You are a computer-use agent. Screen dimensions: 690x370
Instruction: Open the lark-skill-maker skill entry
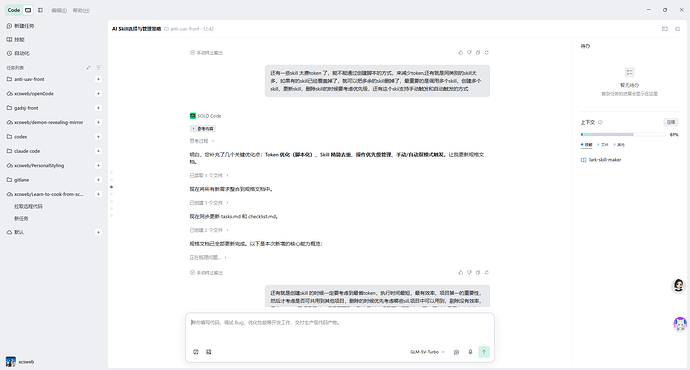pos(601,160)
